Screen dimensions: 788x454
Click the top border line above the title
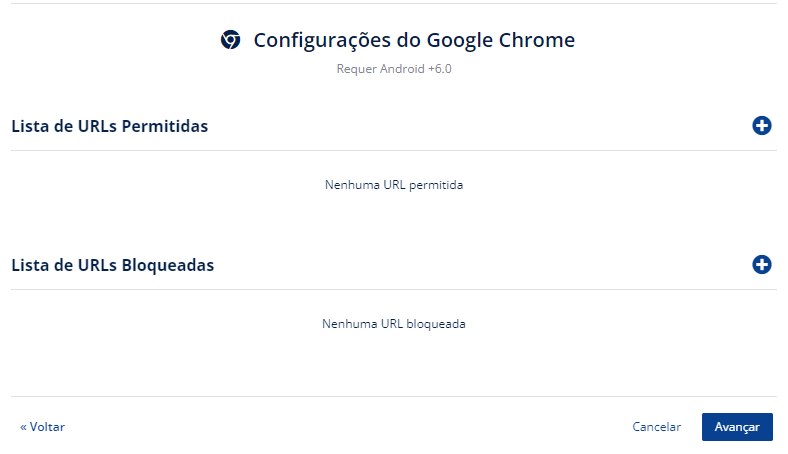(394, 4)
